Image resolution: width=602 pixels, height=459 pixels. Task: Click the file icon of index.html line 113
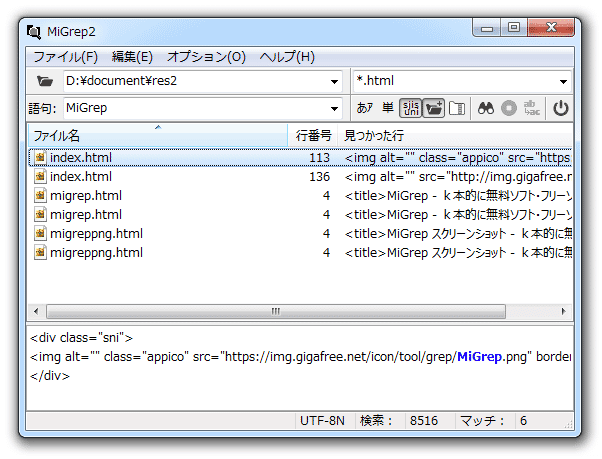(x=40, y=157)
